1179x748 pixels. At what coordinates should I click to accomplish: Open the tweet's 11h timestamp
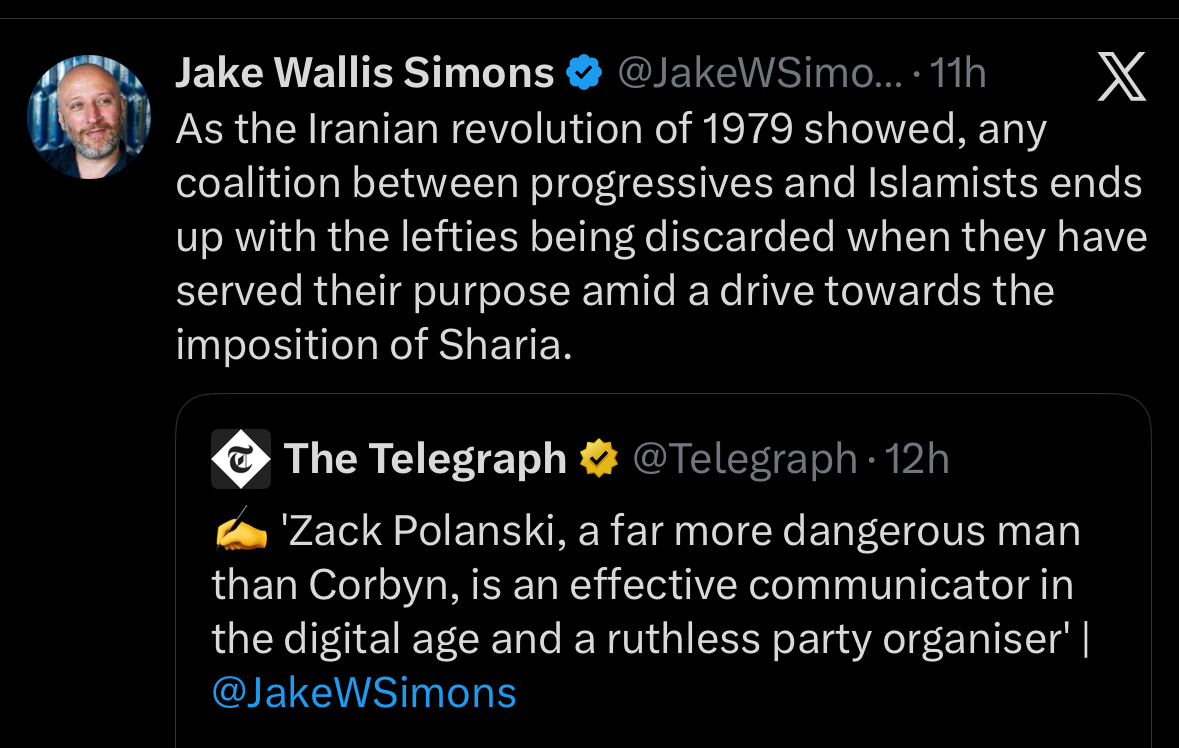click(958, 73)
